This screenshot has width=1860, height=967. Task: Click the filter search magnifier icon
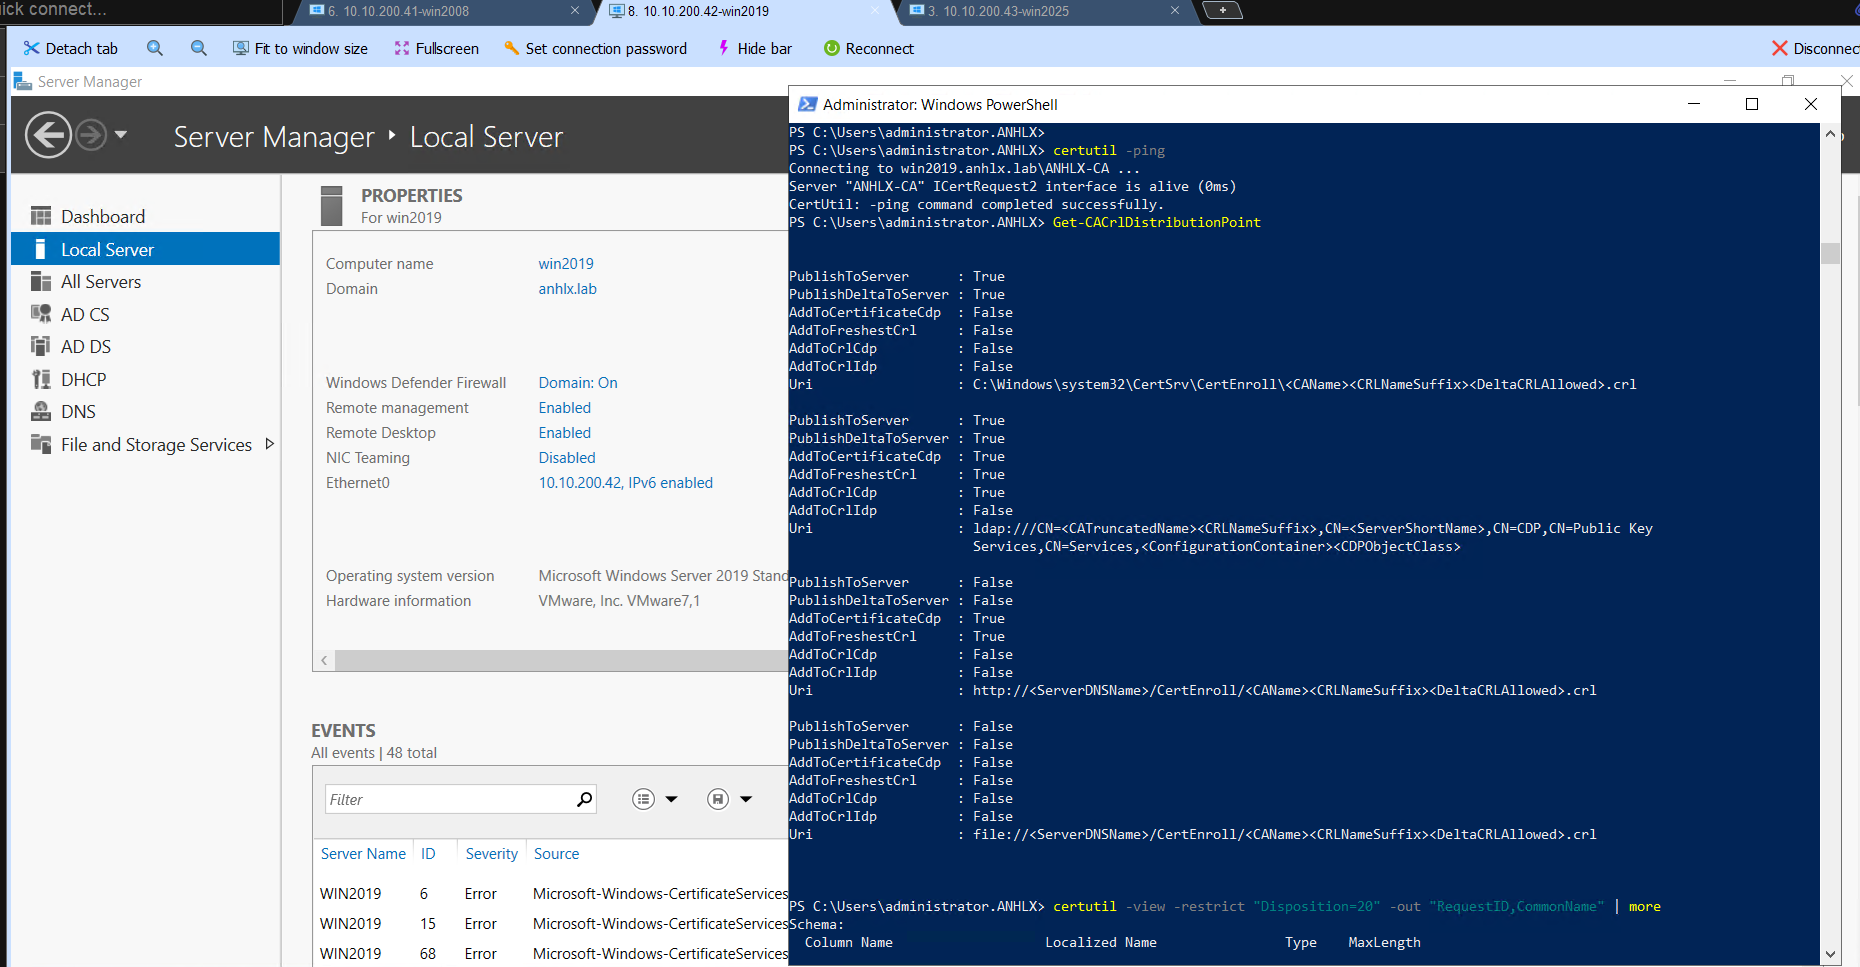pyautogui.click(x=584, y=799)
